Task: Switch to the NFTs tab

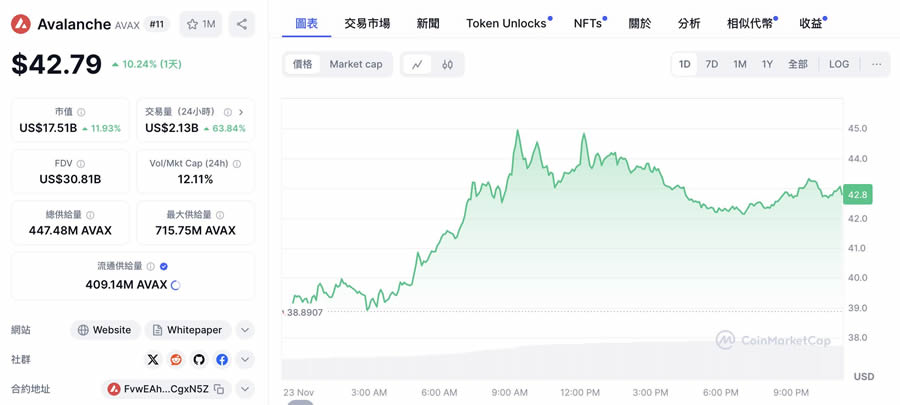Action: (x=588, y=23)
